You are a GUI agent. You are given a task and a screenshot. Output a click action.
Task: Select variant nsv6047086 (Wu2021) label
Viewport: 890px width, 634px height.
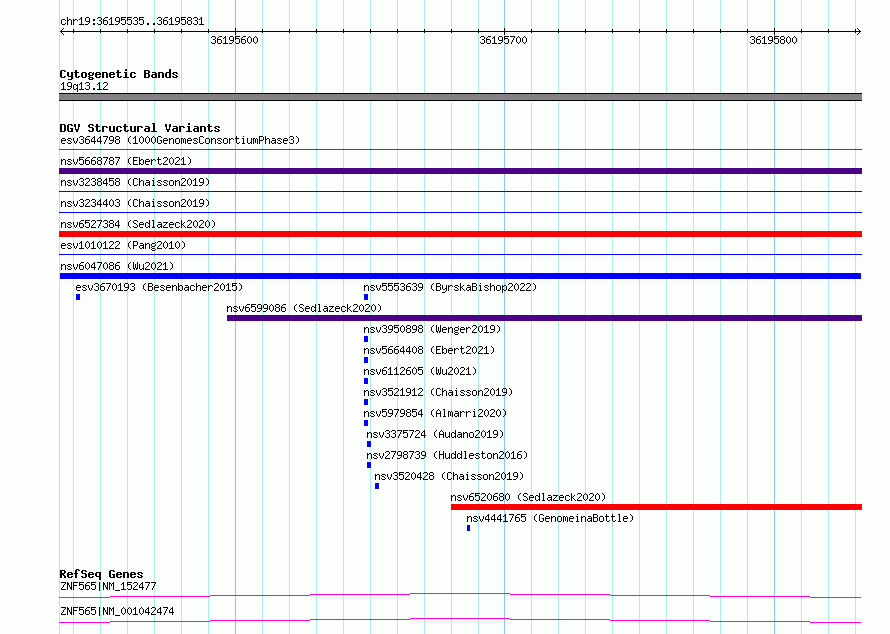point(117,266)
